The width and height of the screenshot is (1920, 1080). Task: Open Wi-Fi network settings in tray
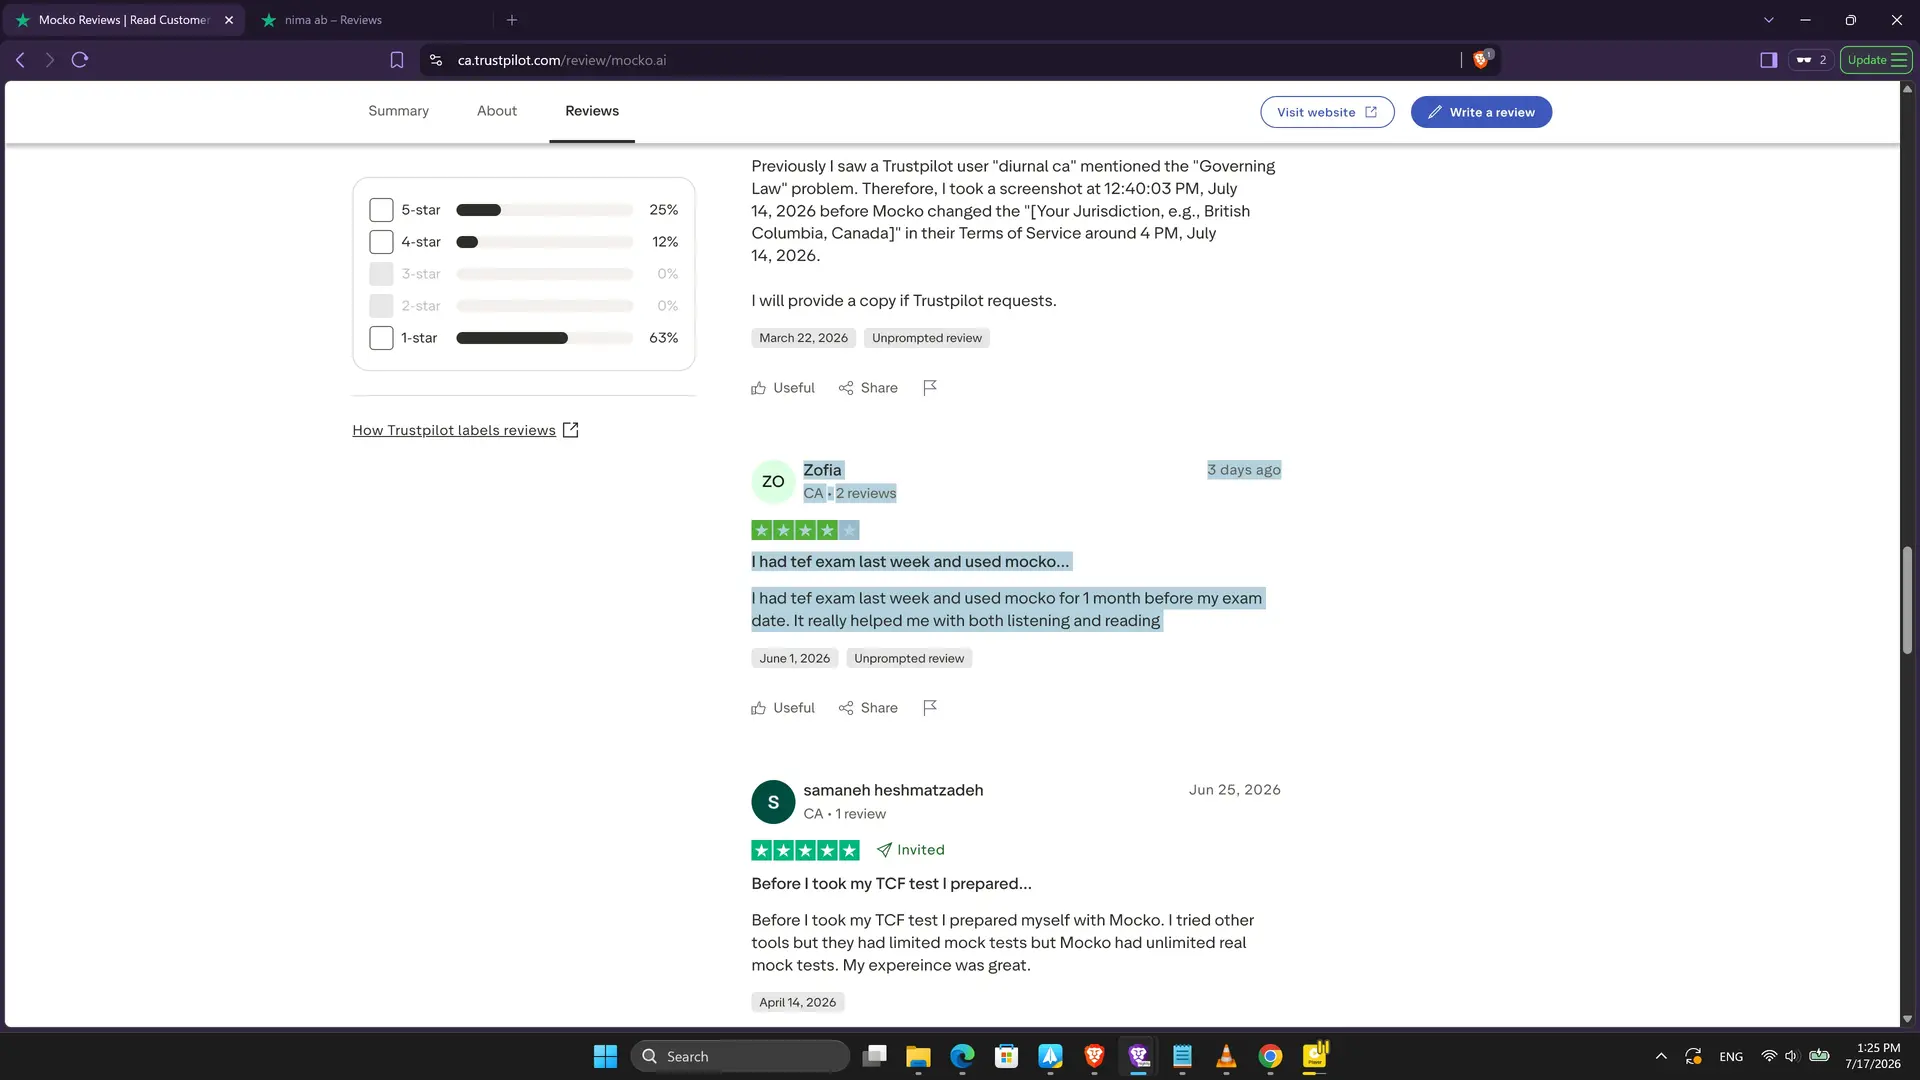pos(1769,1056)
